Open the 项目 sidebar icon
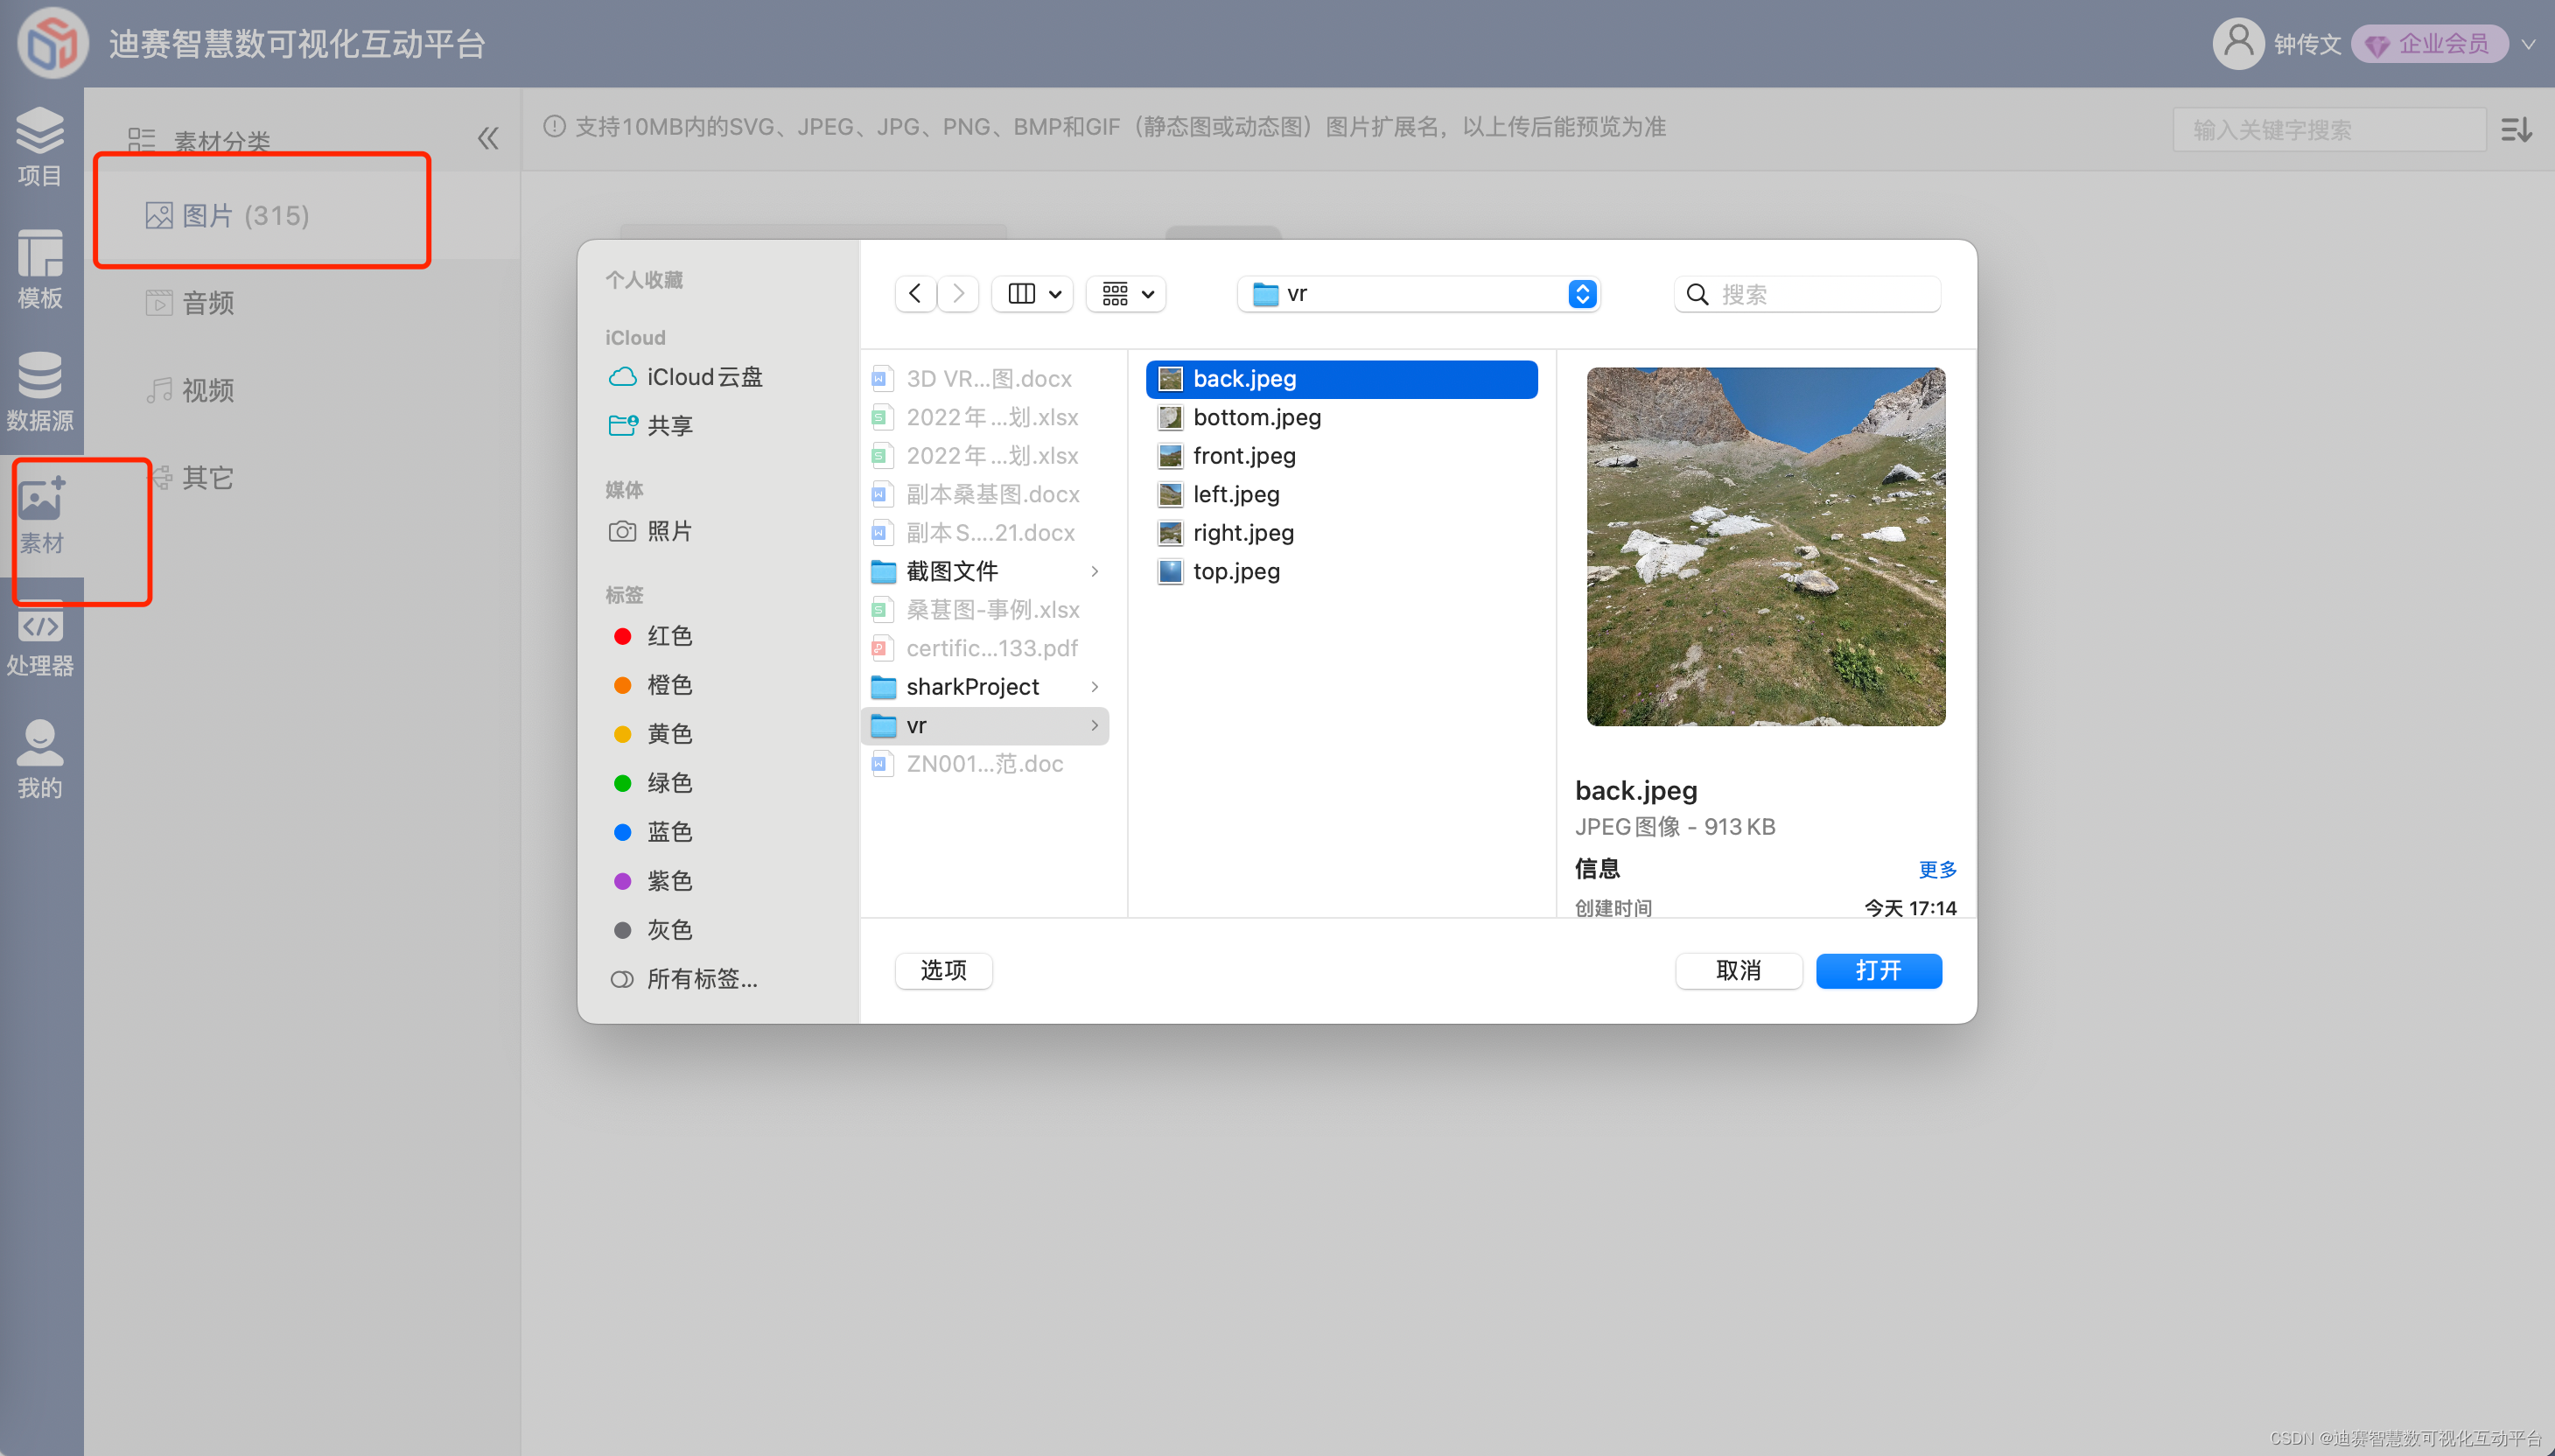Viewport: 2555px width, 1456px height. click(x=40, y=146)
